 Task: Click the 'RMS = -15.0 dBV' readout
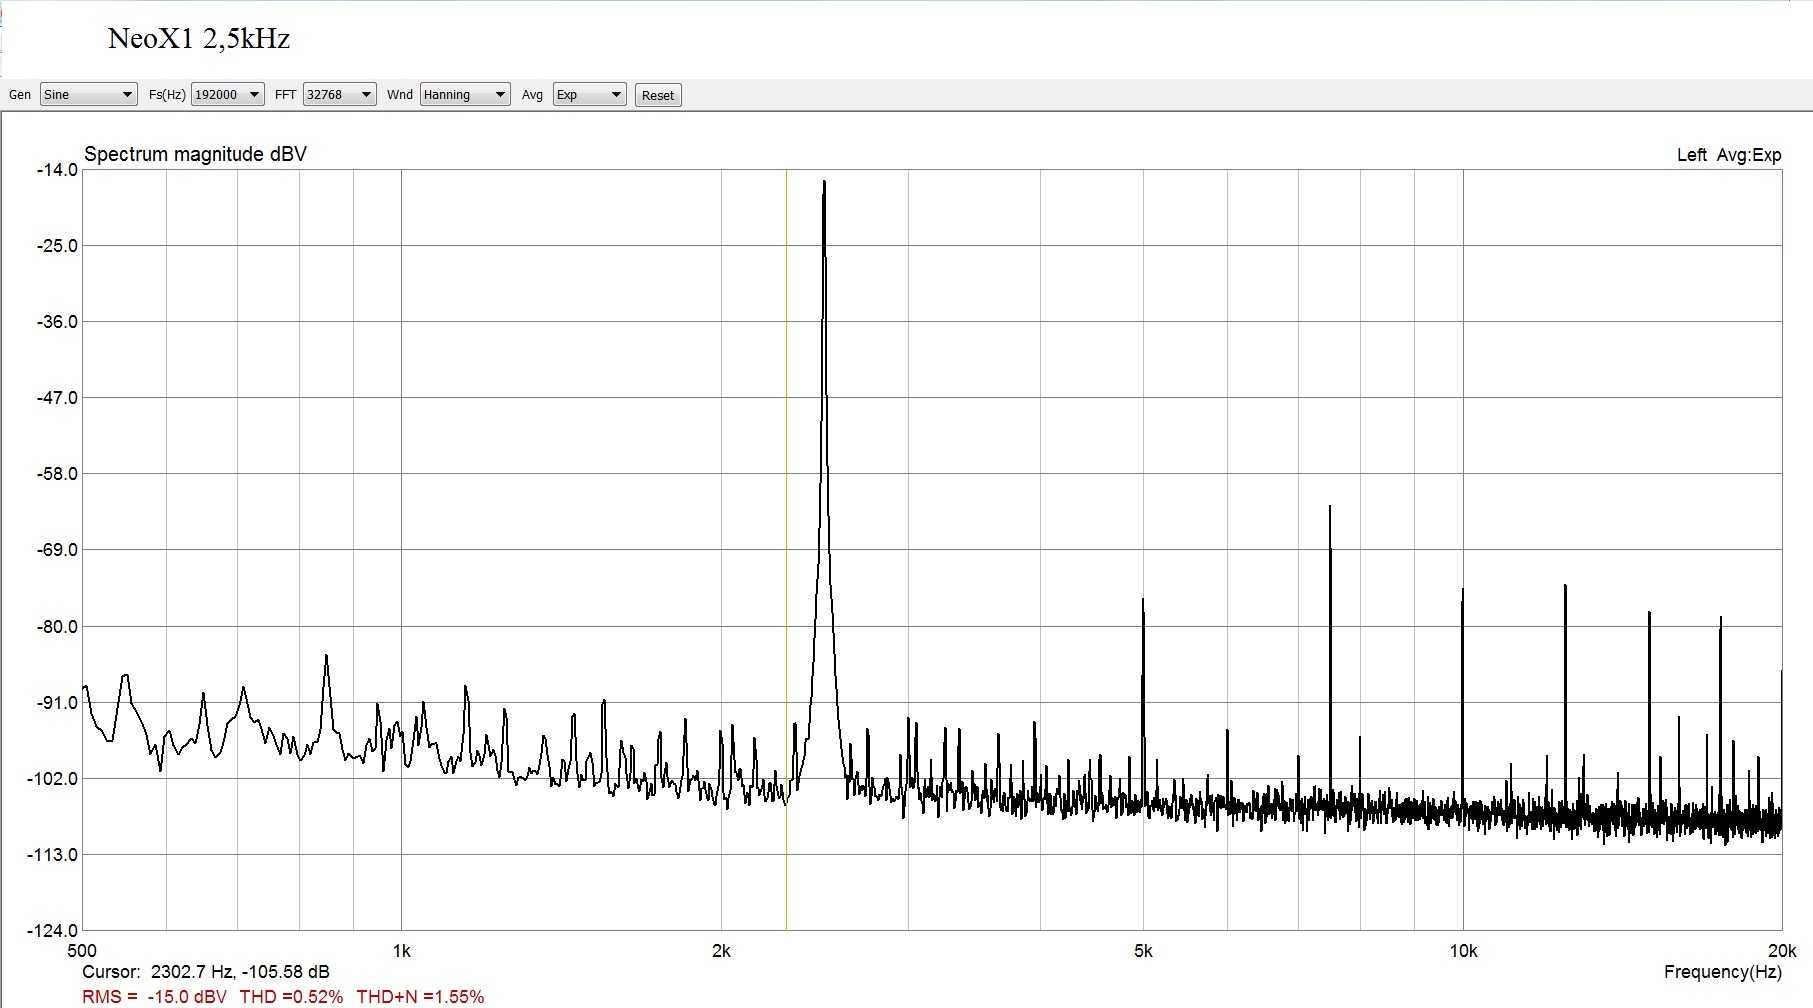coord(154,997)
